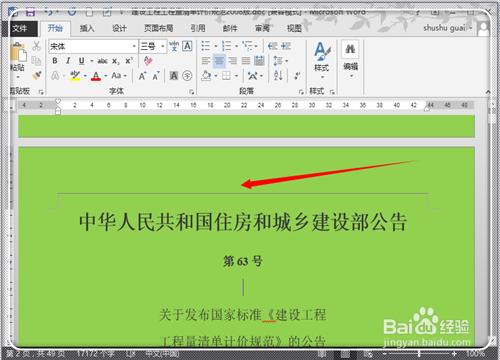
Task: Open font color dropdown arrow
Action: pyautogui.click(x=106, y=76)
